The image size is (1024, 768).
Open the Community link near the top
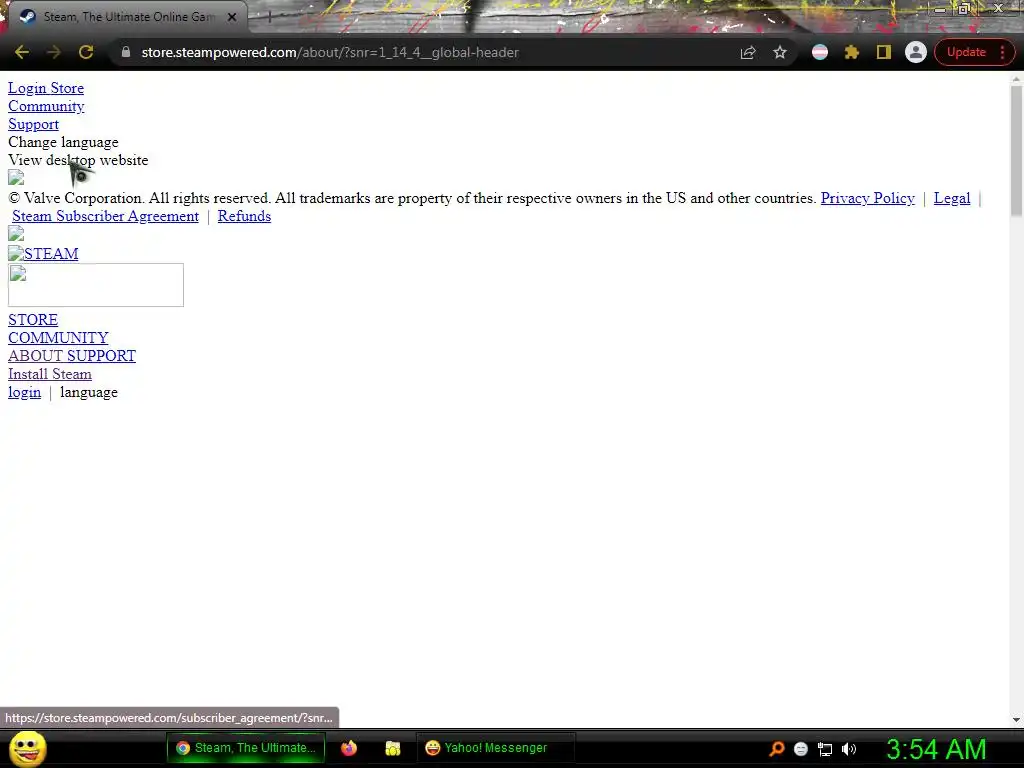pos(46,106)
